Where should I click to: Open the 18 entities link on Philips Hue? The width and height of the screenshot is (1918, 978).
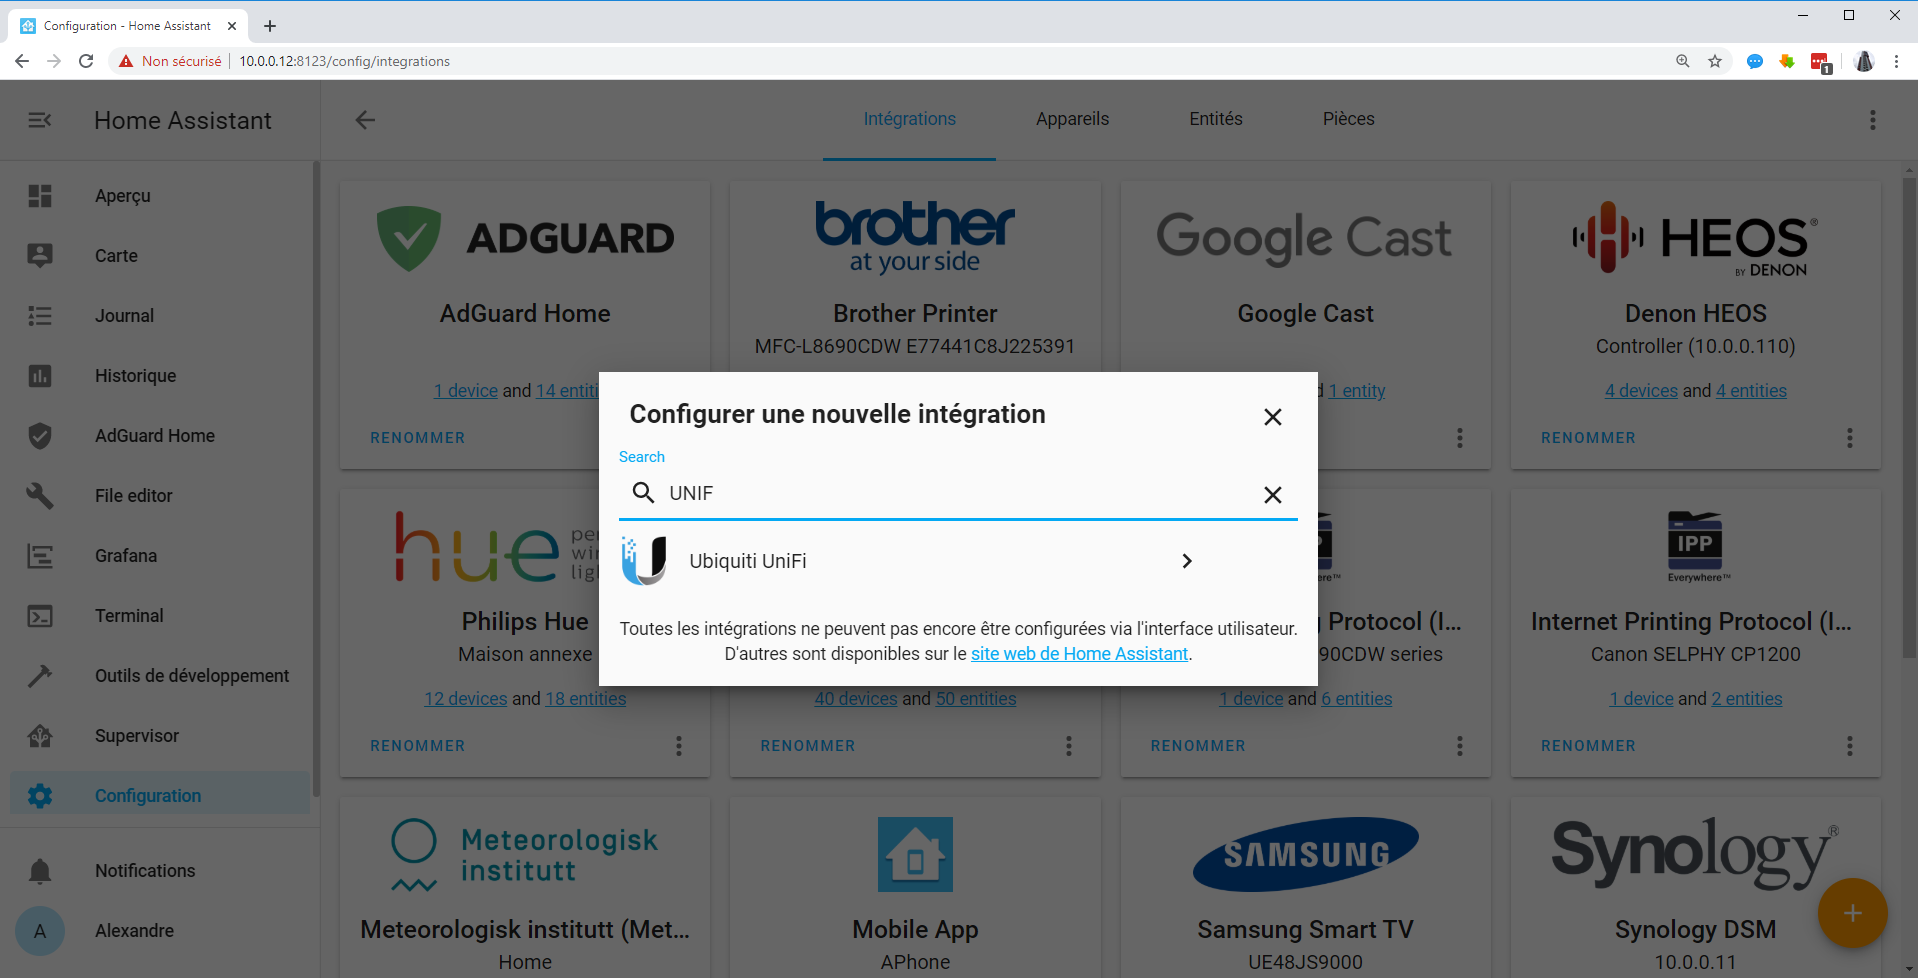[585, 699]
